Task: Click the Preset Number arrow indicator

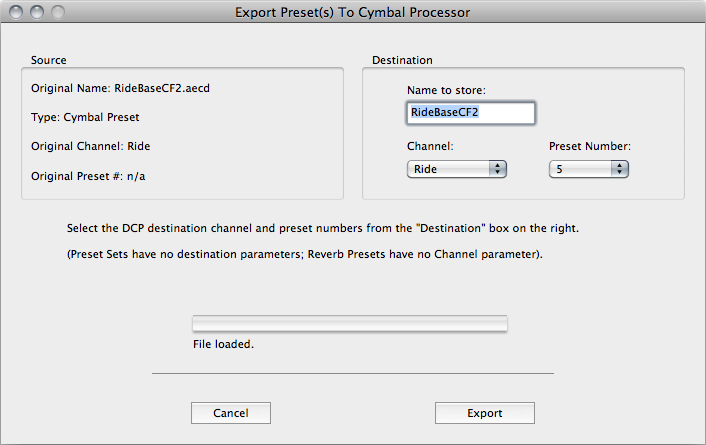Action: coord(620,170)
